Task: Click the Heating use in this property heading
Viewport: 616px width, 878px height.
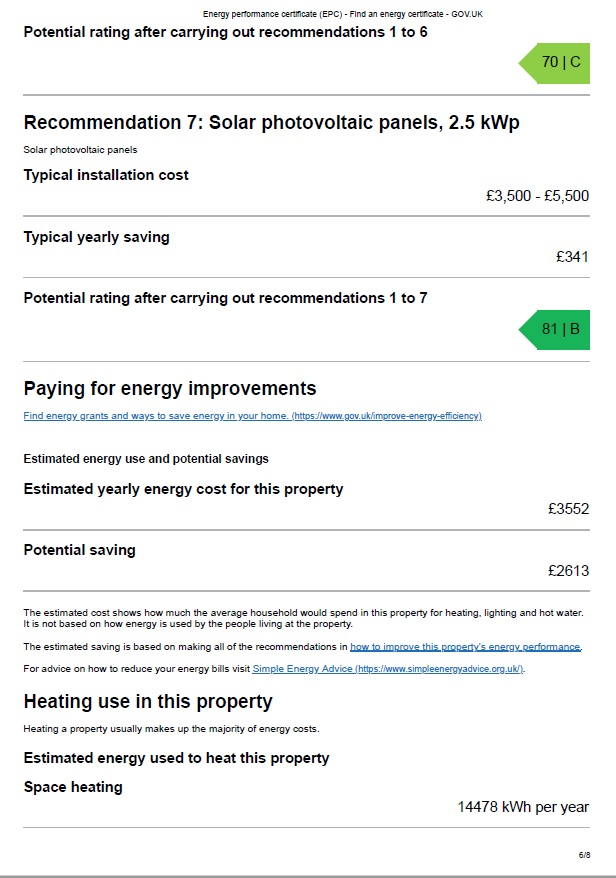Action: pos(148,701)
